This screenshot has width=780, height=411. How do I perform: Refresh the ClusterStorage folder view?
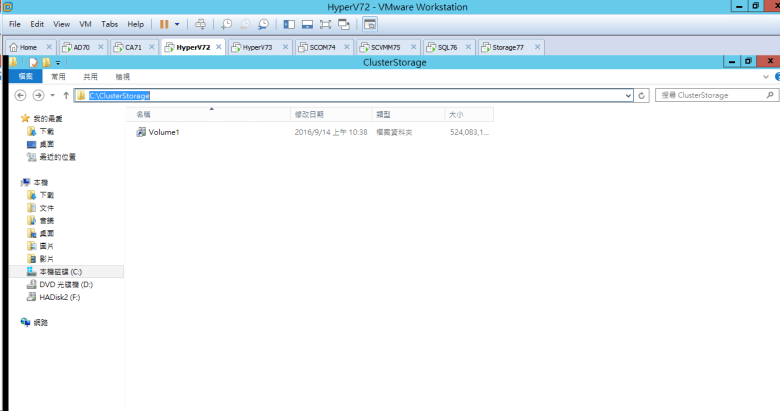(642, 95)
